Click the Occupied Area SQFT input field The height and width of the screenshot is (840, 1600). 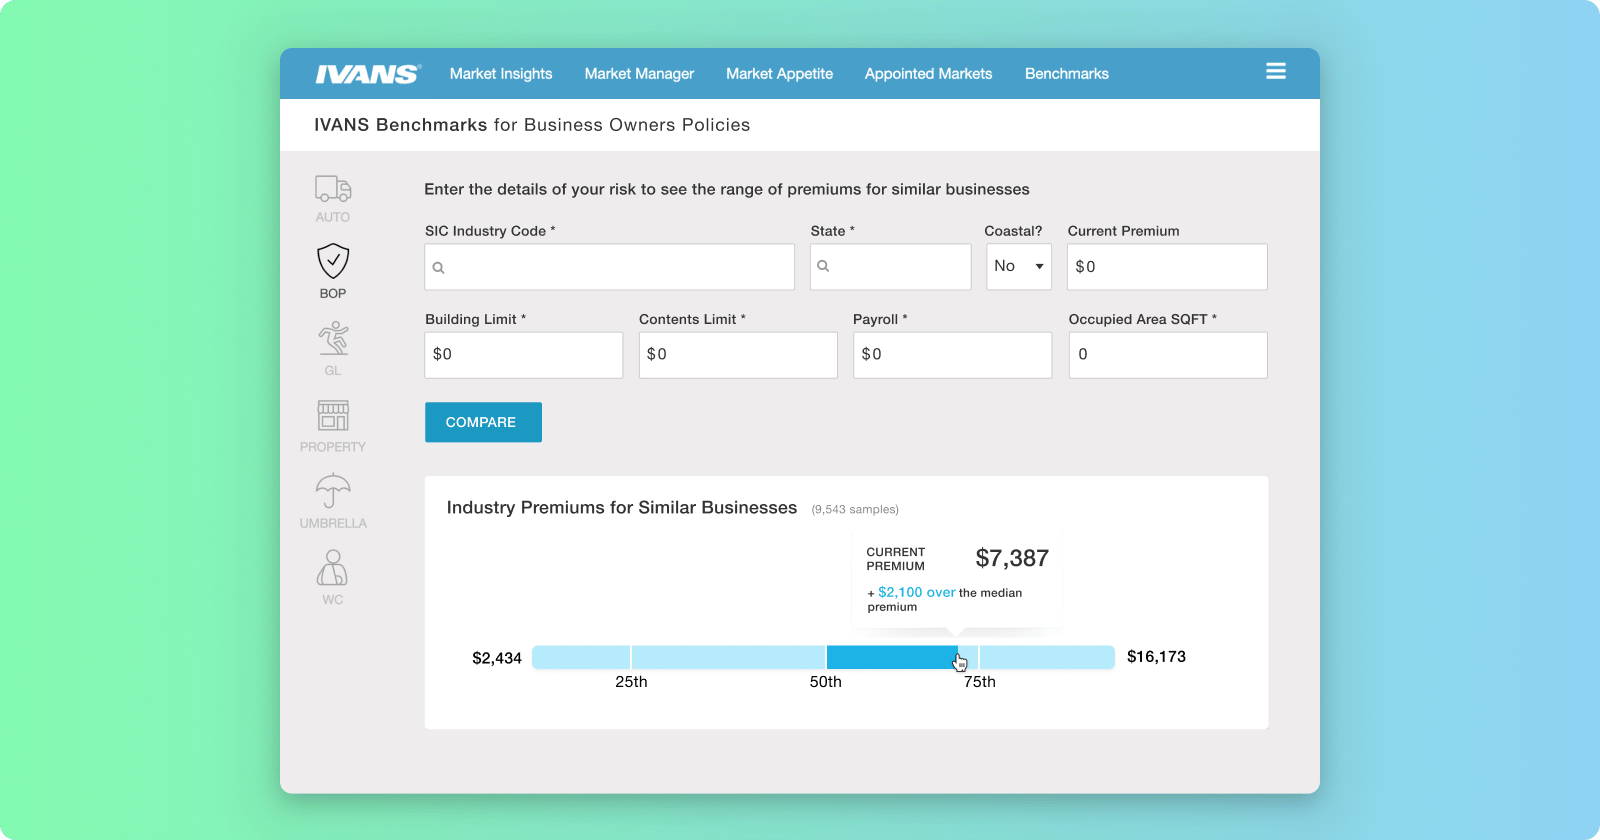click(1168, 355)
